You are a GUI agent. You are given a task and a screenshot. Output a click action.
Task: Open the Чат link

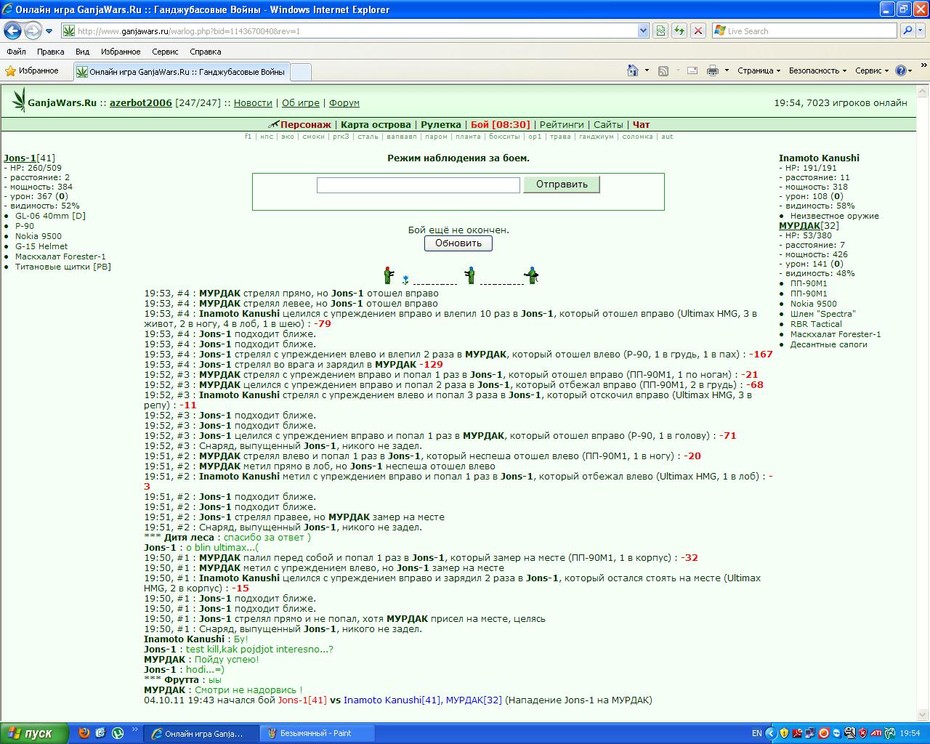[641, 125]
